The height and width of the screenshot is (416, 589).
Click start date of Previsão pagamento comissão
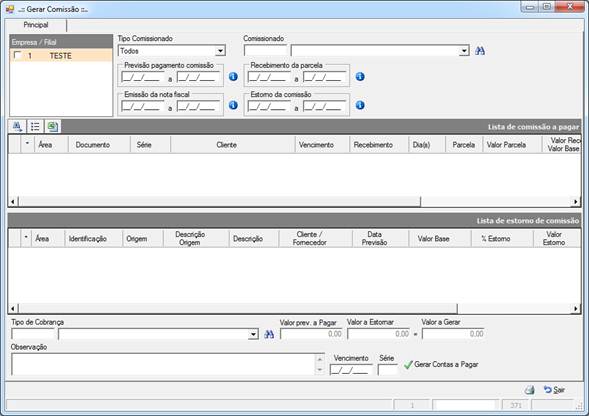point(143,77)
